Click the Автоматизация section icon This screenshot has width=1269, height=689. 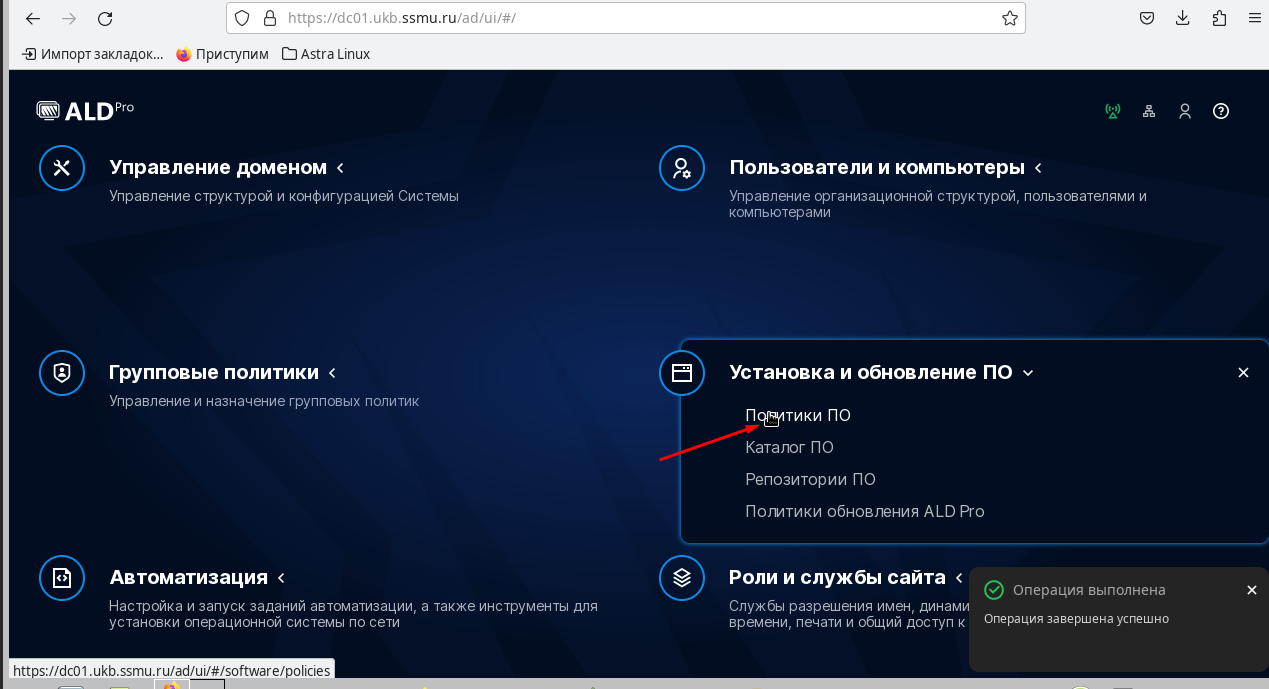pos(61,577)
